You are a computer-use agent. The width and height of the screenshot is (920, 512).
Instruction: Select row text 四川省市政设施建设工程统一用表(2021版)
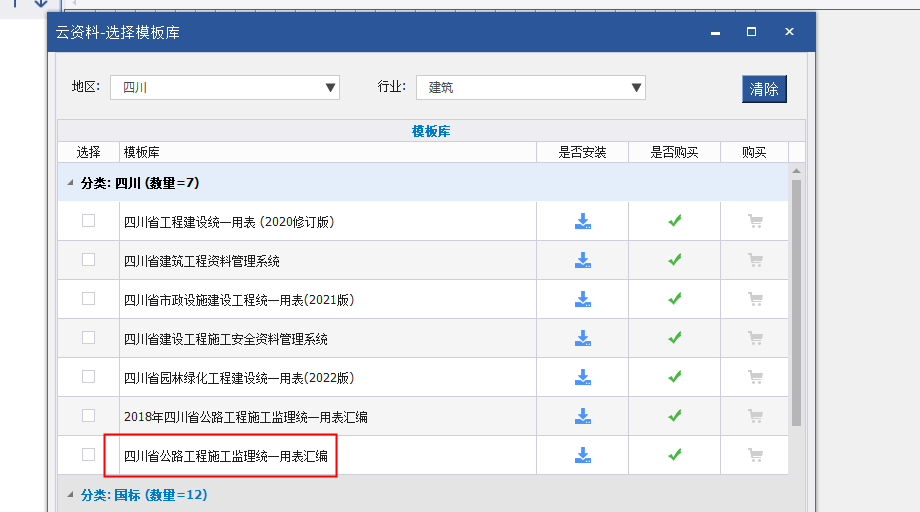pyautogui.click(x=239, y=300)
